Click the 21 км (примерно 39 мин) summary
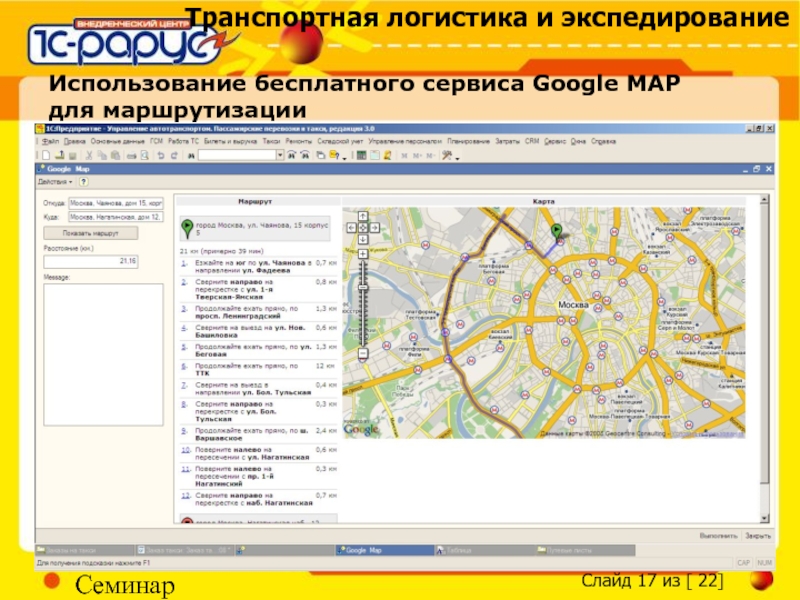This screenshot has height=600, width=800. (221, 251)
